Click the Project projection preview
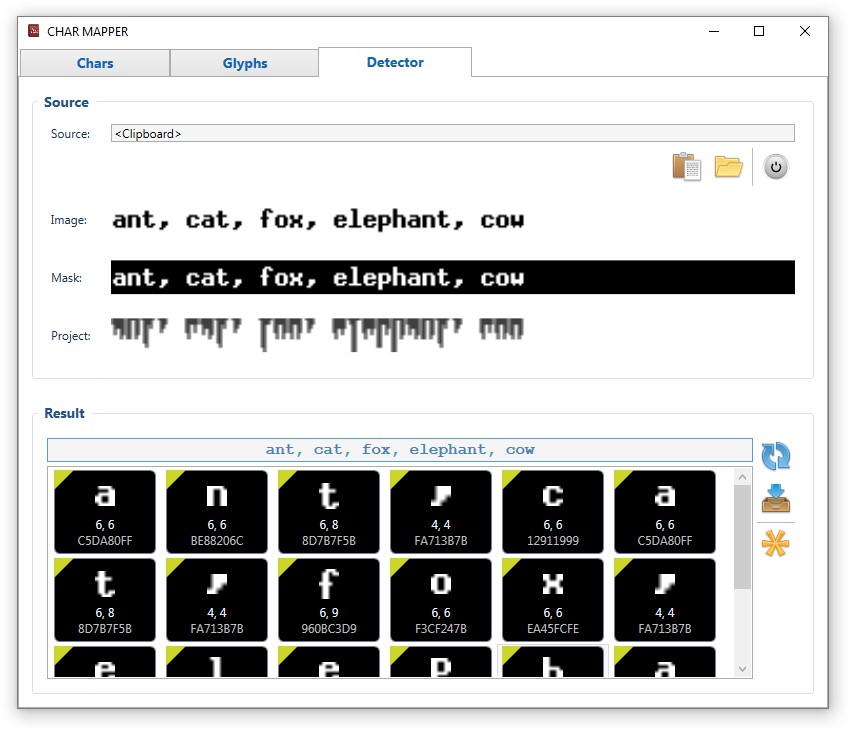850x731 pixels. coord(318,334)
